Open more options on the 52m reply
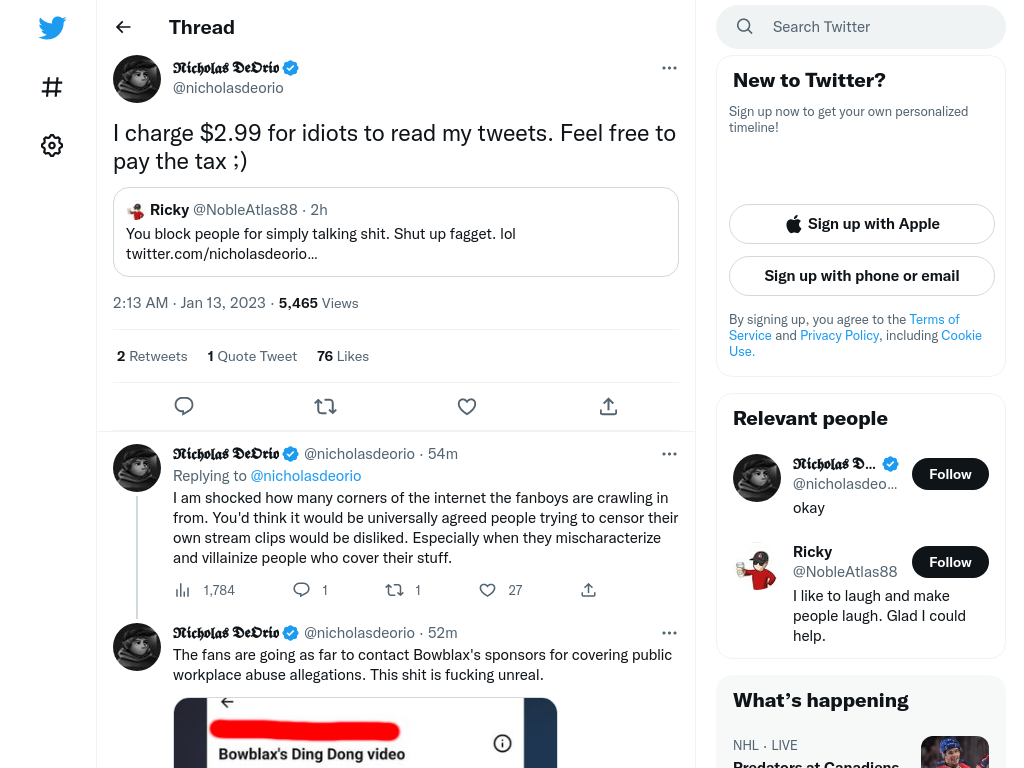 coord(669,633)
